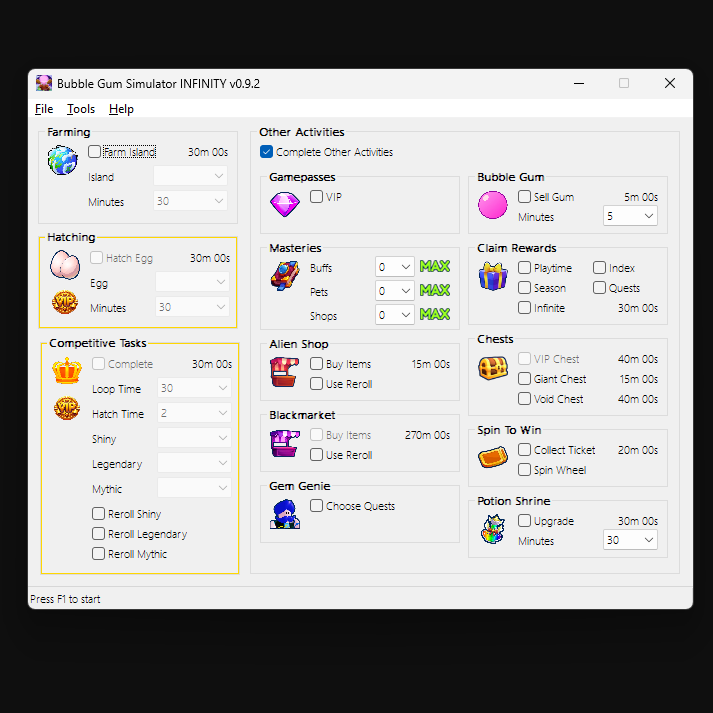Open the Buffs mastery level dropdown

(395, 267)
